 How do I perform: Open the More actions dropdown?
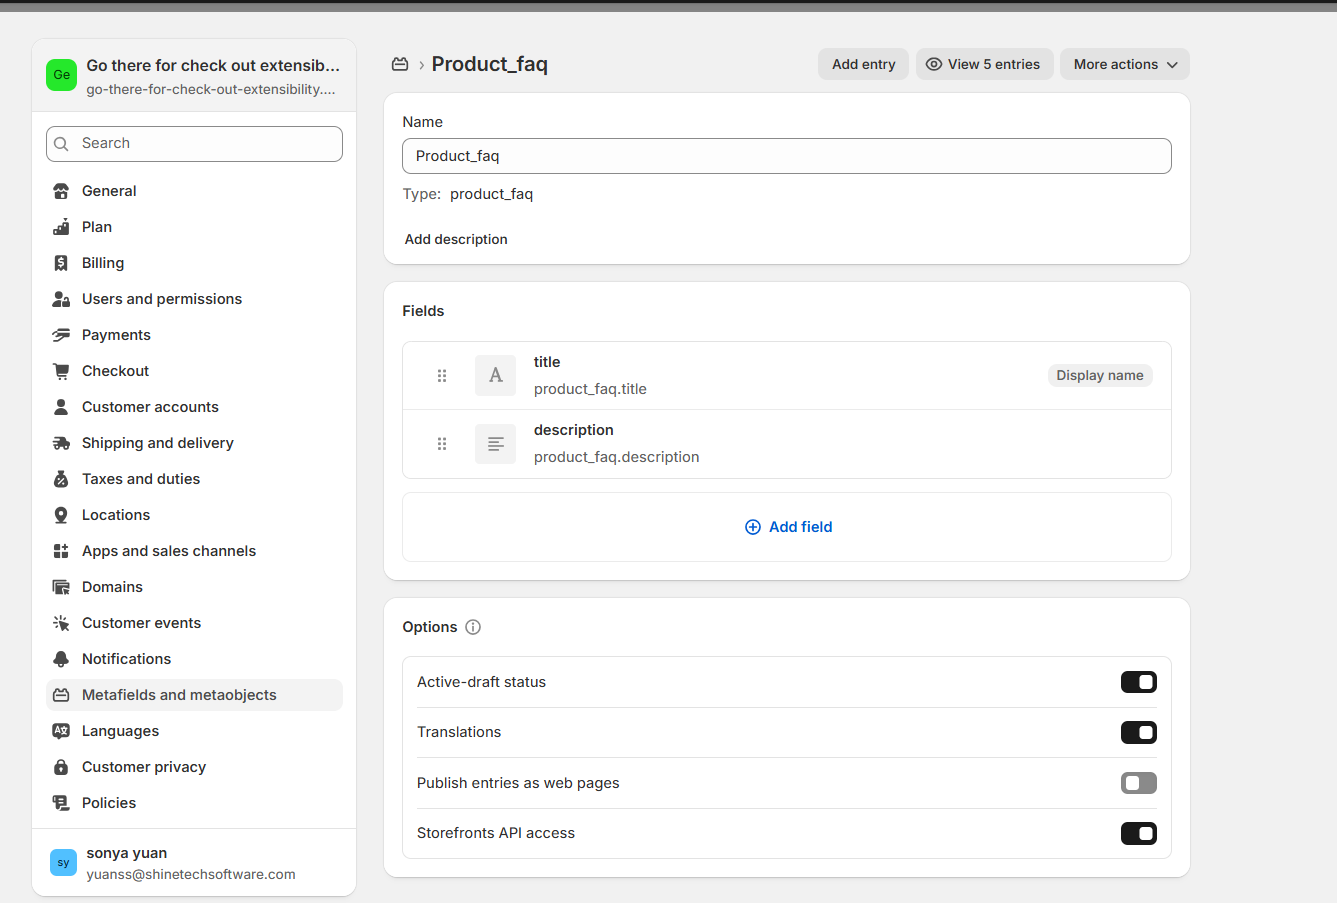point(1124,64)
